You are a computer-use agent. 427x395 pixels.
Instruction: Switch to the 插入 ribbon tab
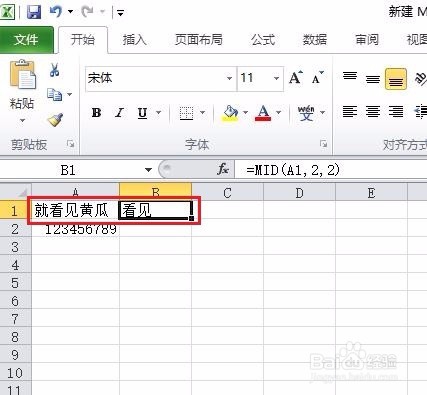[135, 40]
